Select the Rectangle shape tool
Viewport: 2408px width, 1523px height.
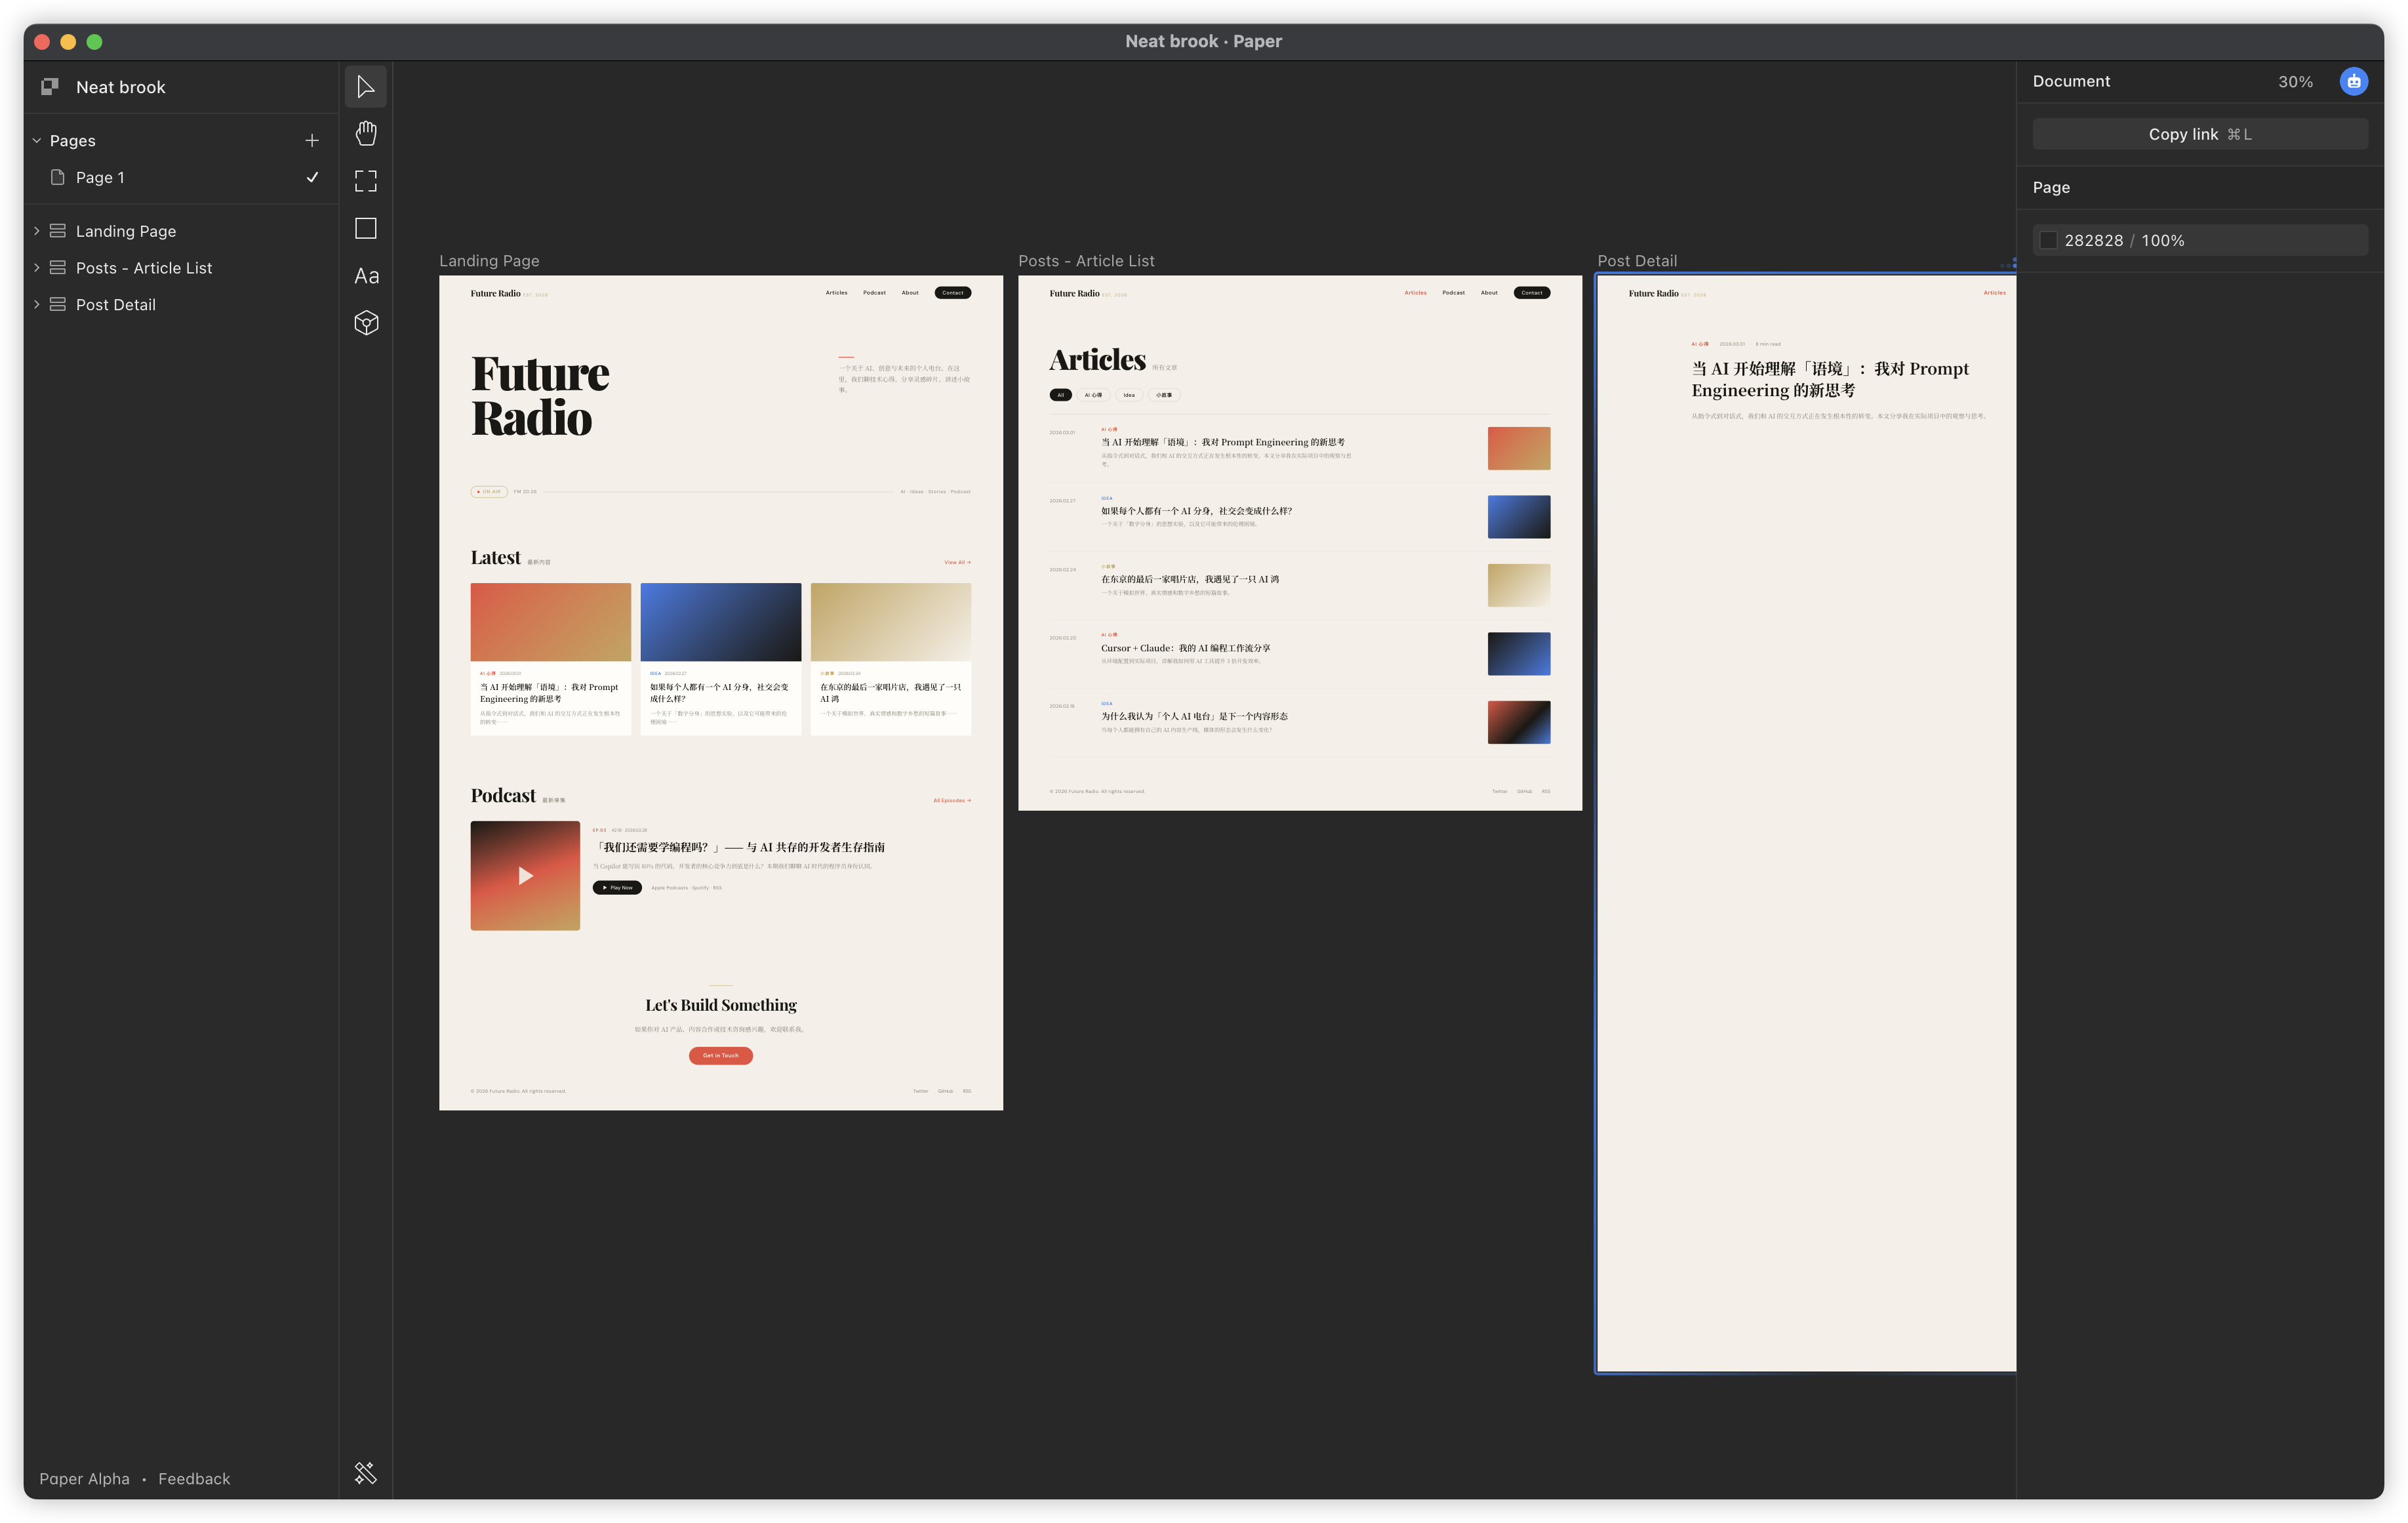pyautogui.click(x=366, y=229)
